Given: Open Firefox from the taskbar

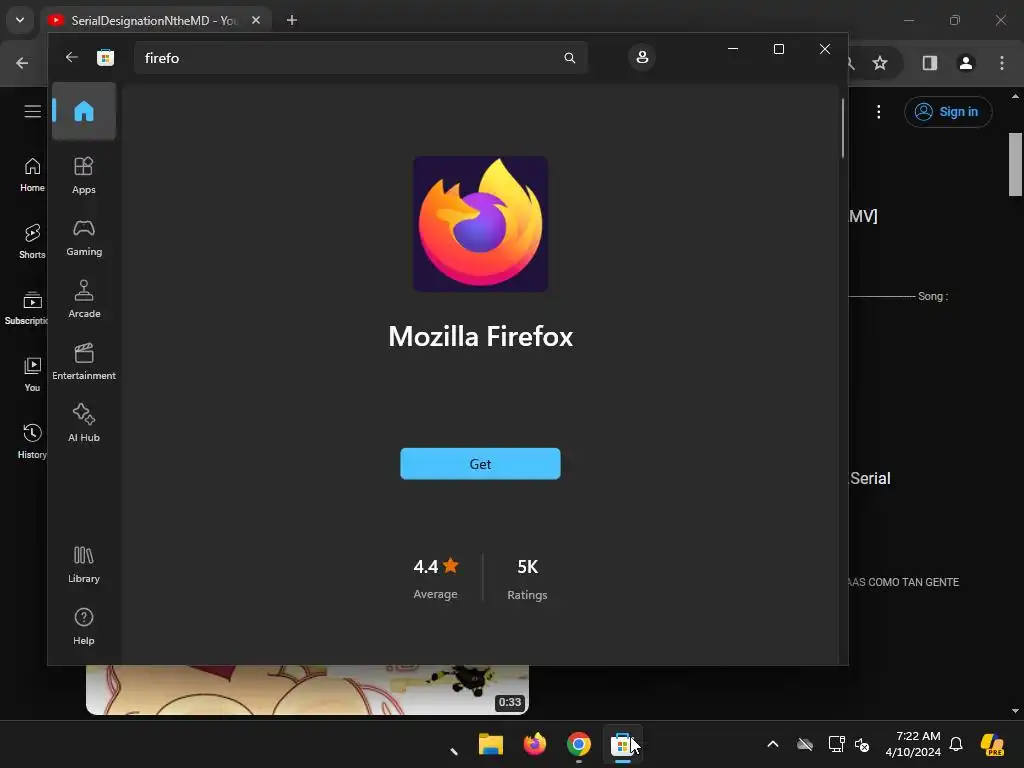Looking at the screenshot, I should 535,744.
